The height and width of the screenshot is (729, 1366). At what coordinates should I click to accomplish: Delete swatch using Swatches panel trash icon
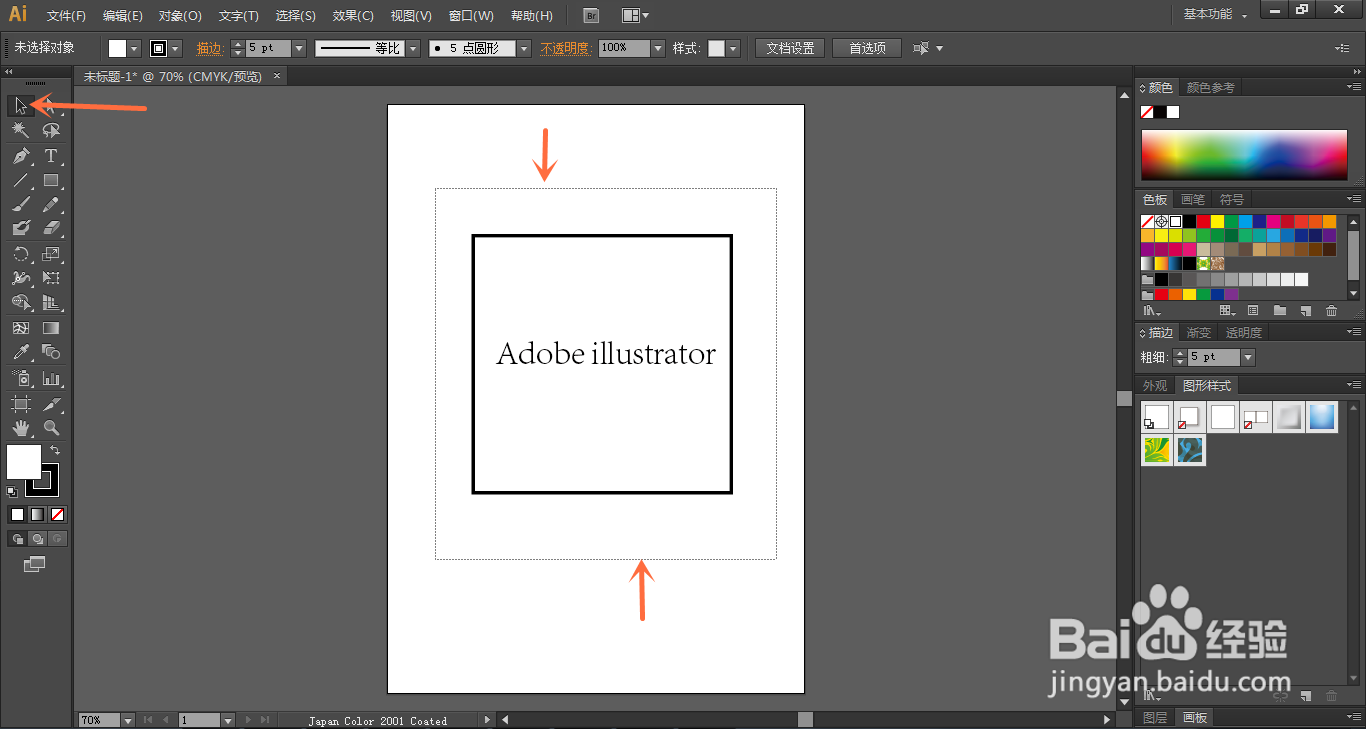pyautogui.click(x=1331, y=311)
